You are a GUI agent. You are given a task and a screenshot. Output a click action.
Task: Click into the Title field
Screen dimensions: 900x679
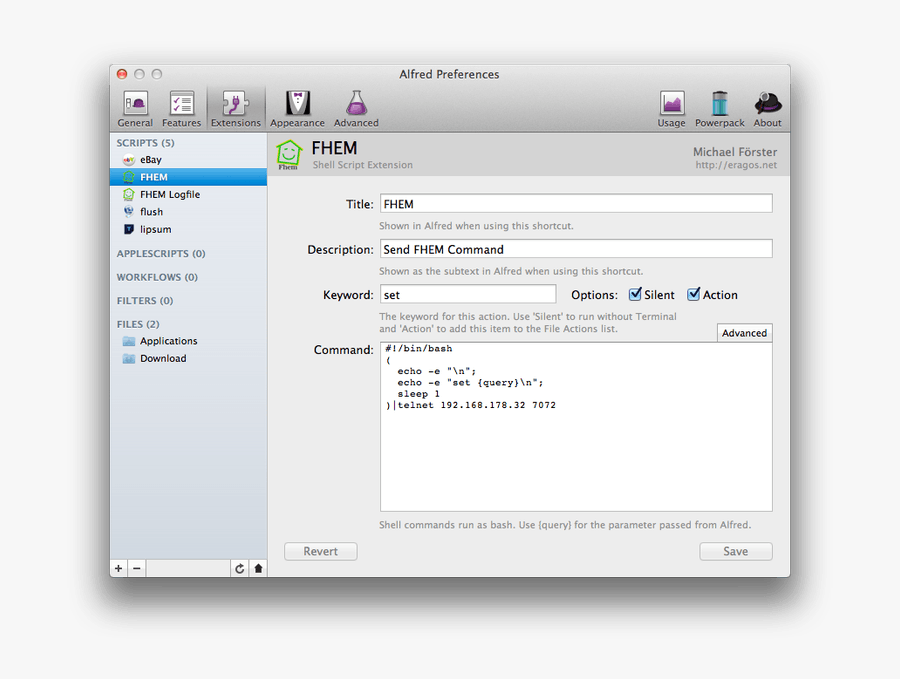click(x=576, y=204)
